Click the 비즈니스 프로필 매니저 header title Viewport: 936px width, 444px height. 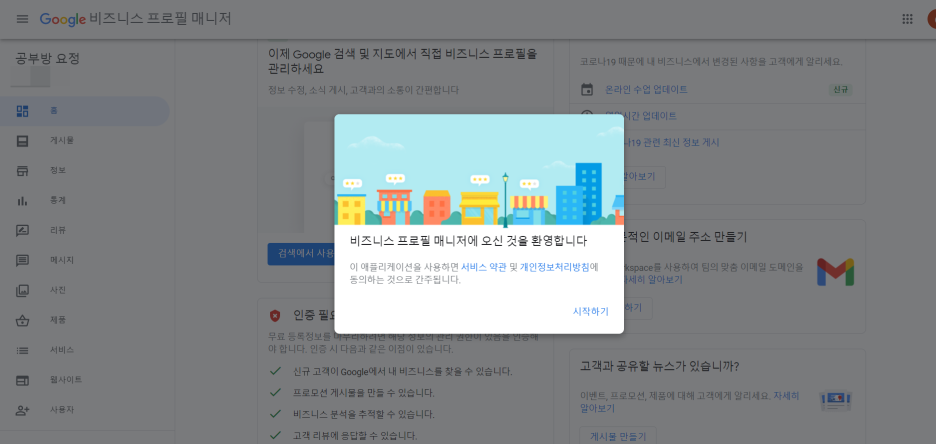[161, 19]
